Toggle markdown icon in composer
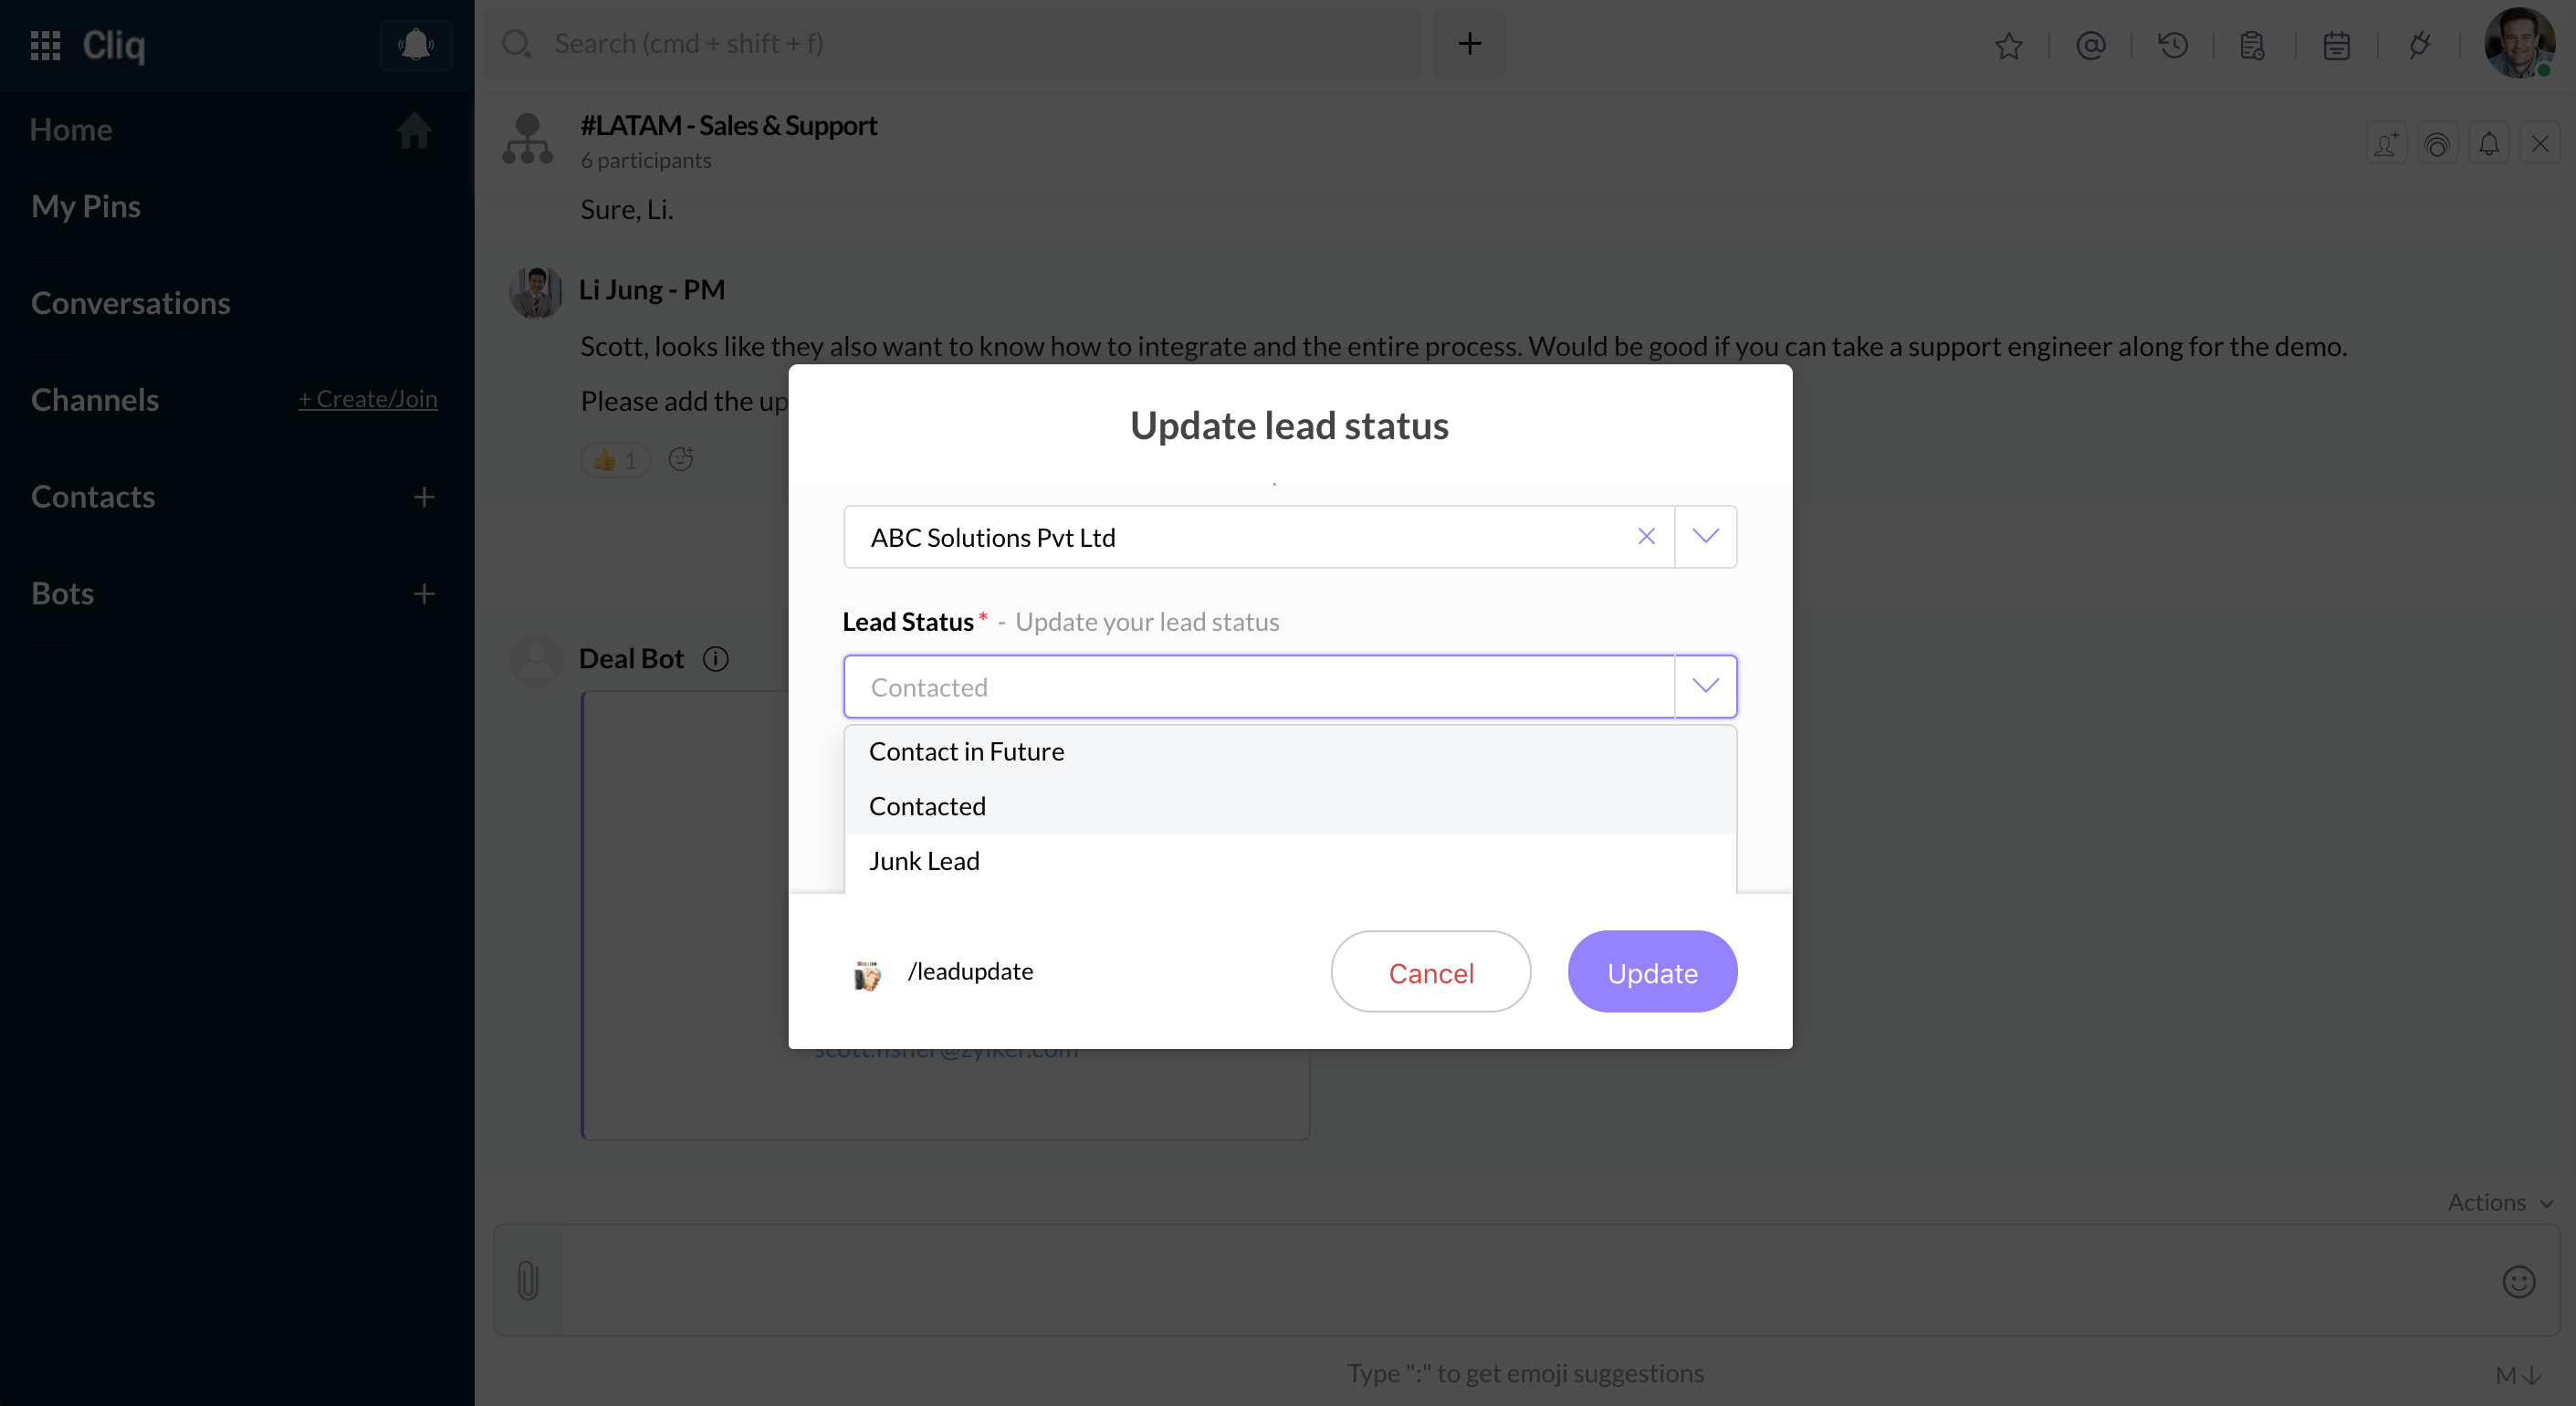The image size is (2576, 1406). (x=2518, y=1376)
